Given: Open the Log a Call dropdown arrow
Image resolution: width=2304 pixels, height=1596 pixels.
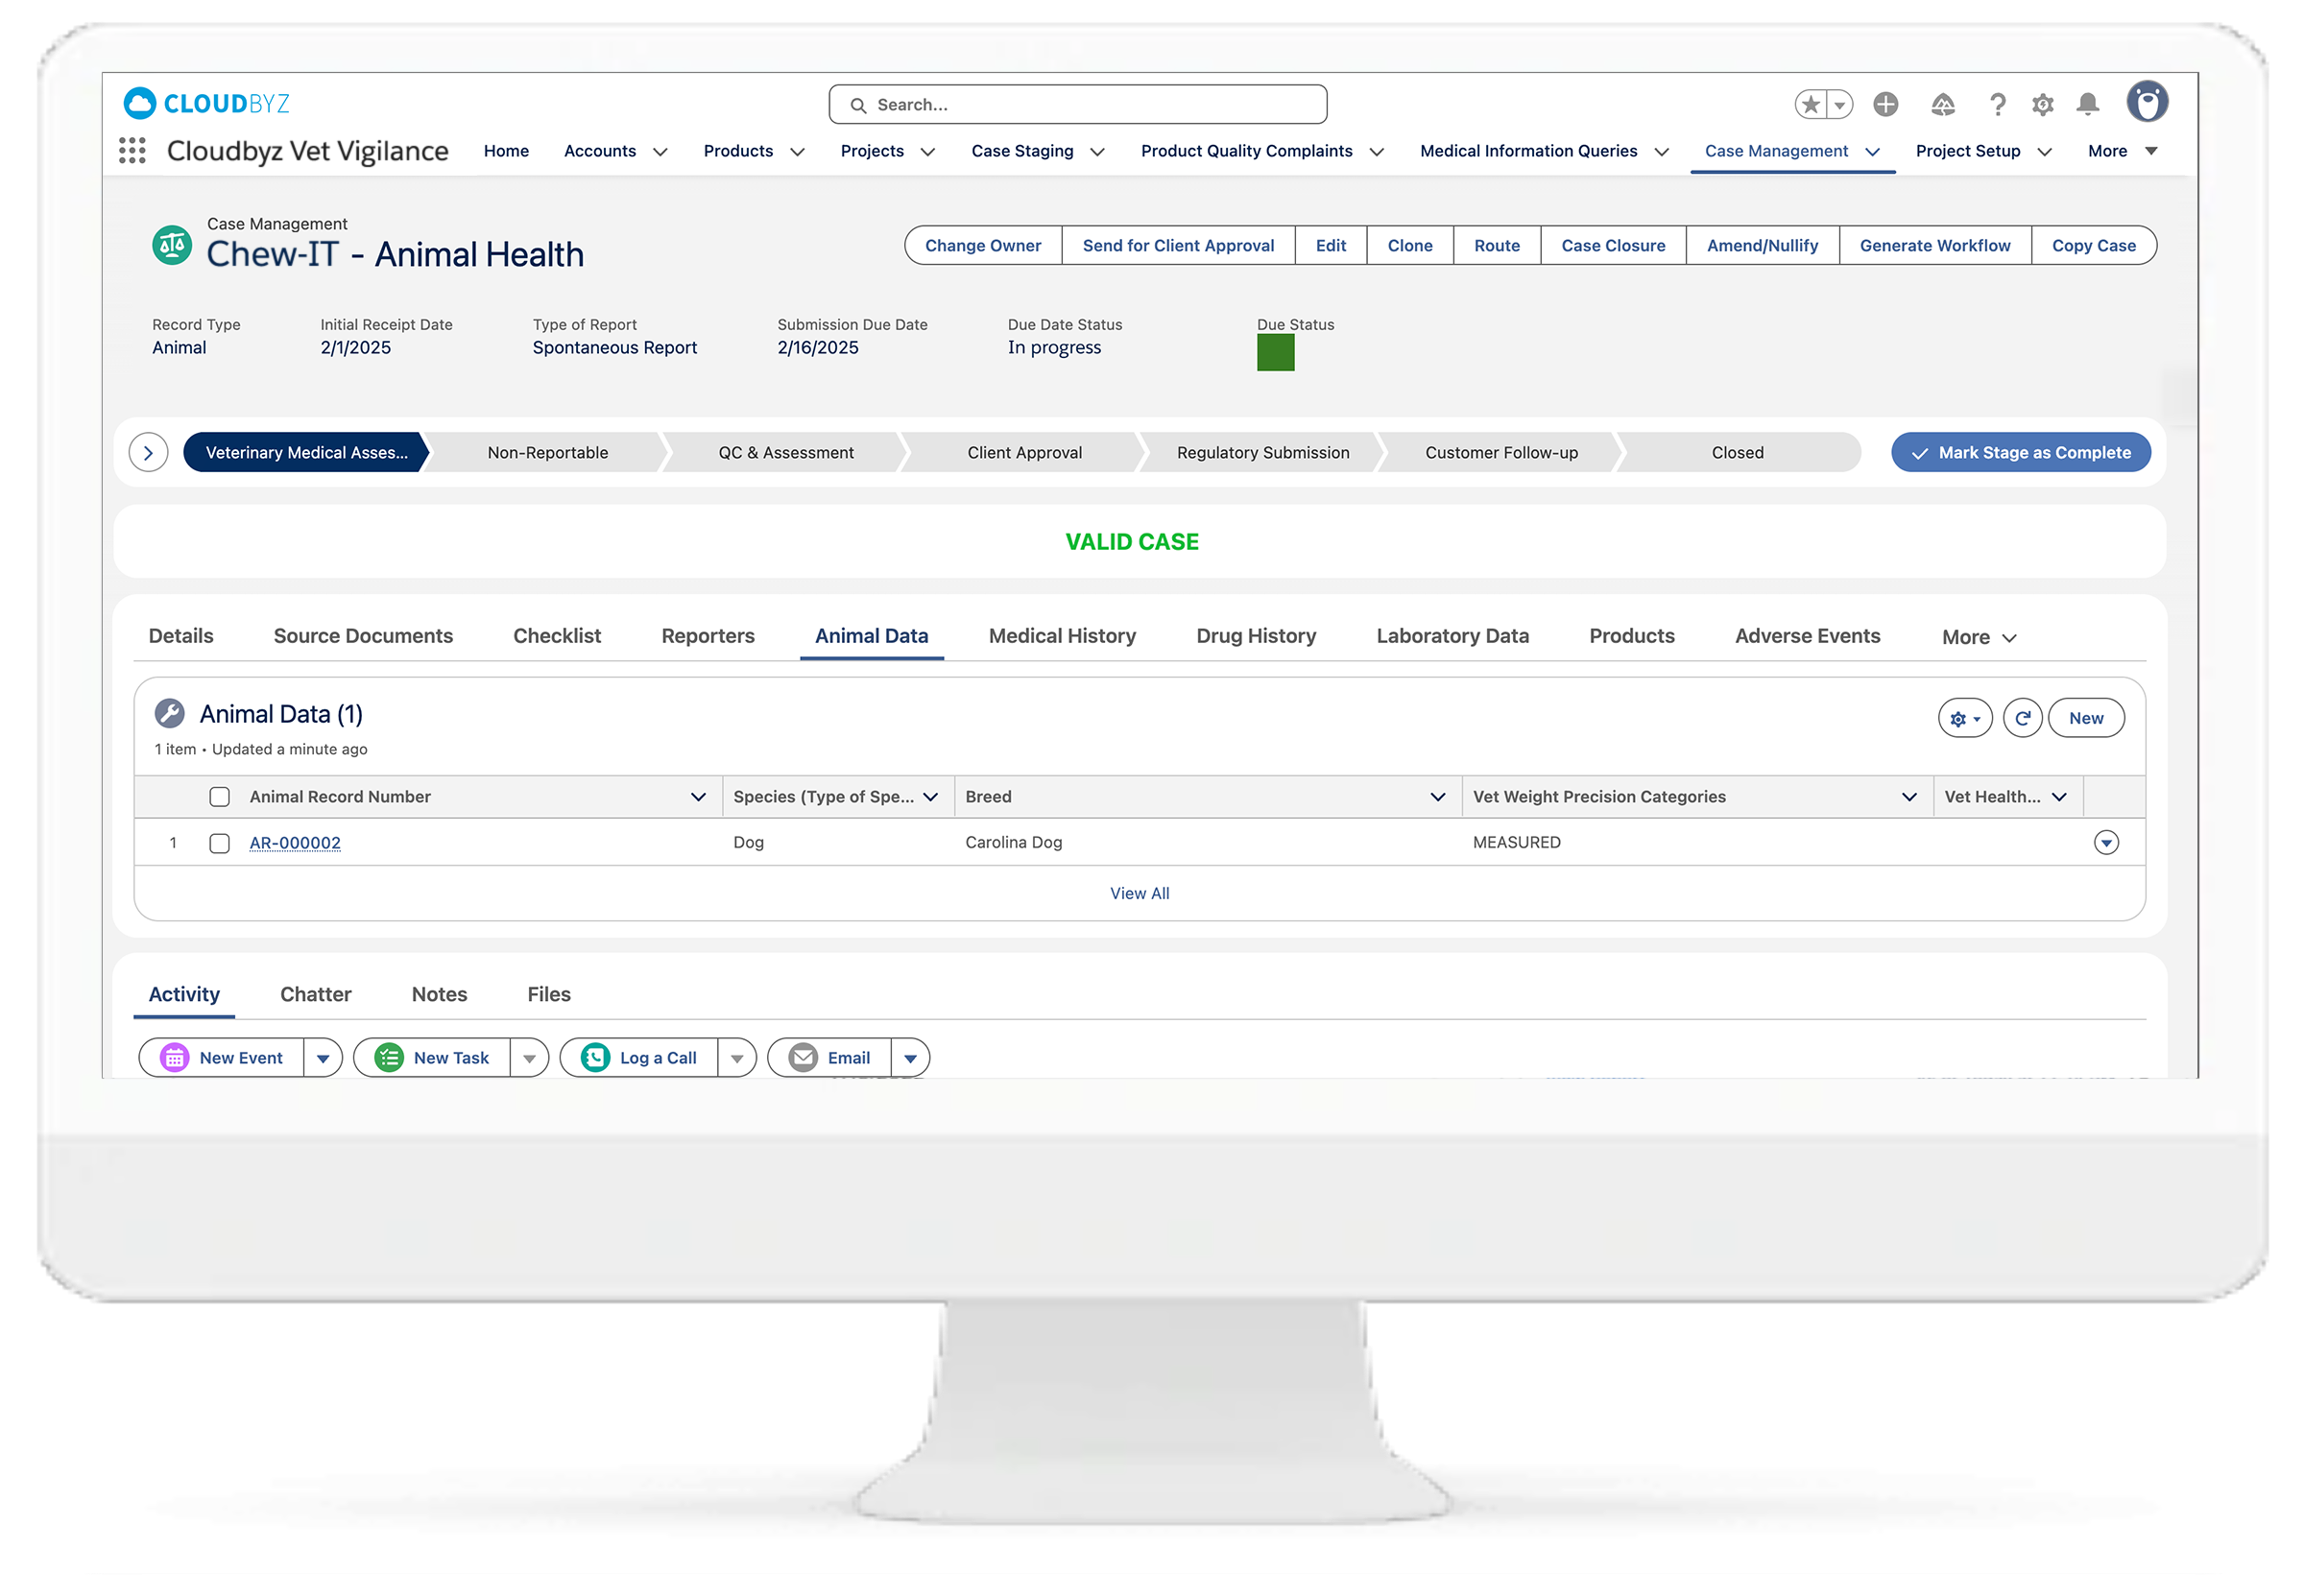Looking at the screenshot, I should [x=736, y=1058].
